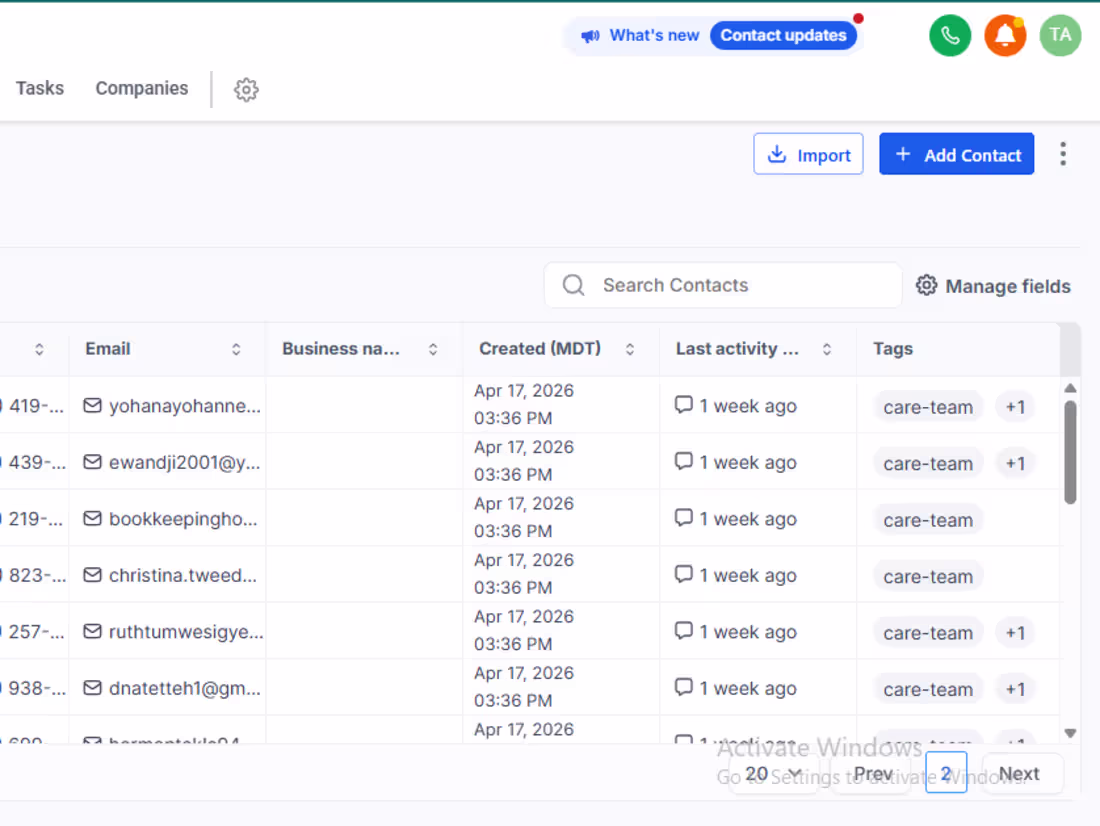Image resolution: width=1100 pixels, height=826 pixels.
Task: Click phone number starting 419-
Action: point(36,406)
